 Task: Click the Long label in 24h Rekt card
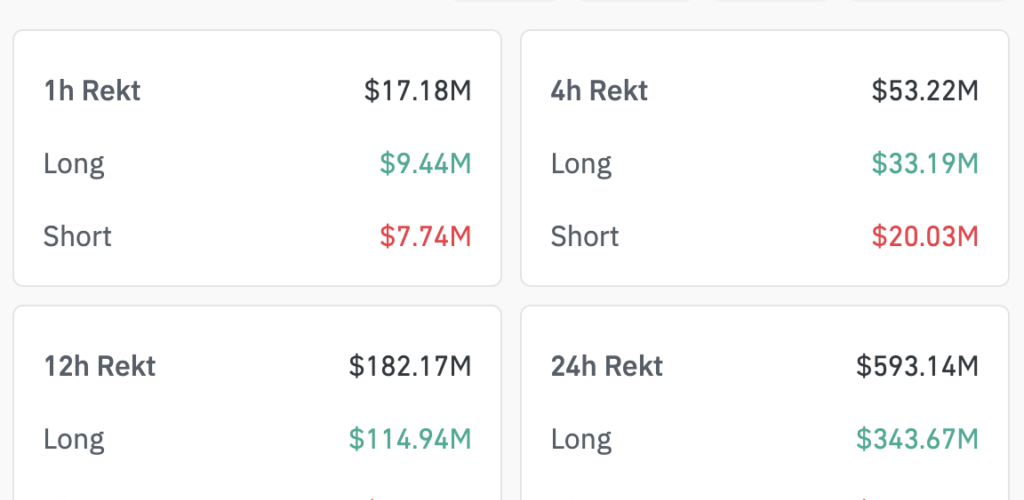click(581, 439)
